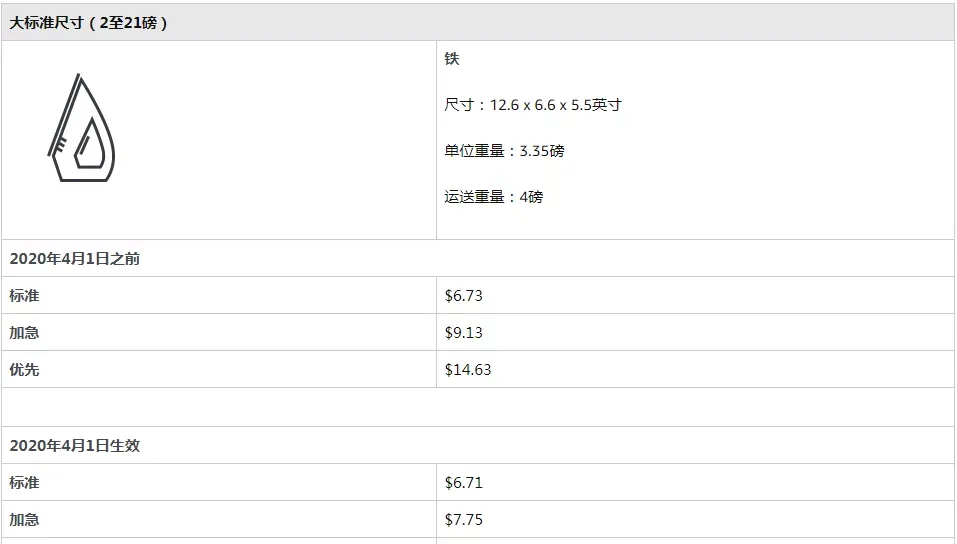Click 加急 label in effective-April section
The width and height of the screenshot is (957, 544).
click(24, 520)
